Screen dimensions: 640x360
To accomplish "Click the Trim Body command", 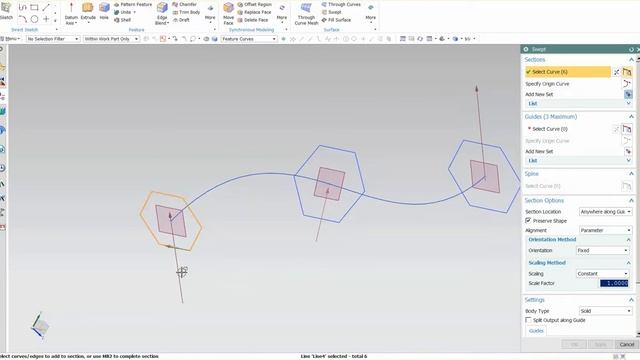I will click(186, 12).
